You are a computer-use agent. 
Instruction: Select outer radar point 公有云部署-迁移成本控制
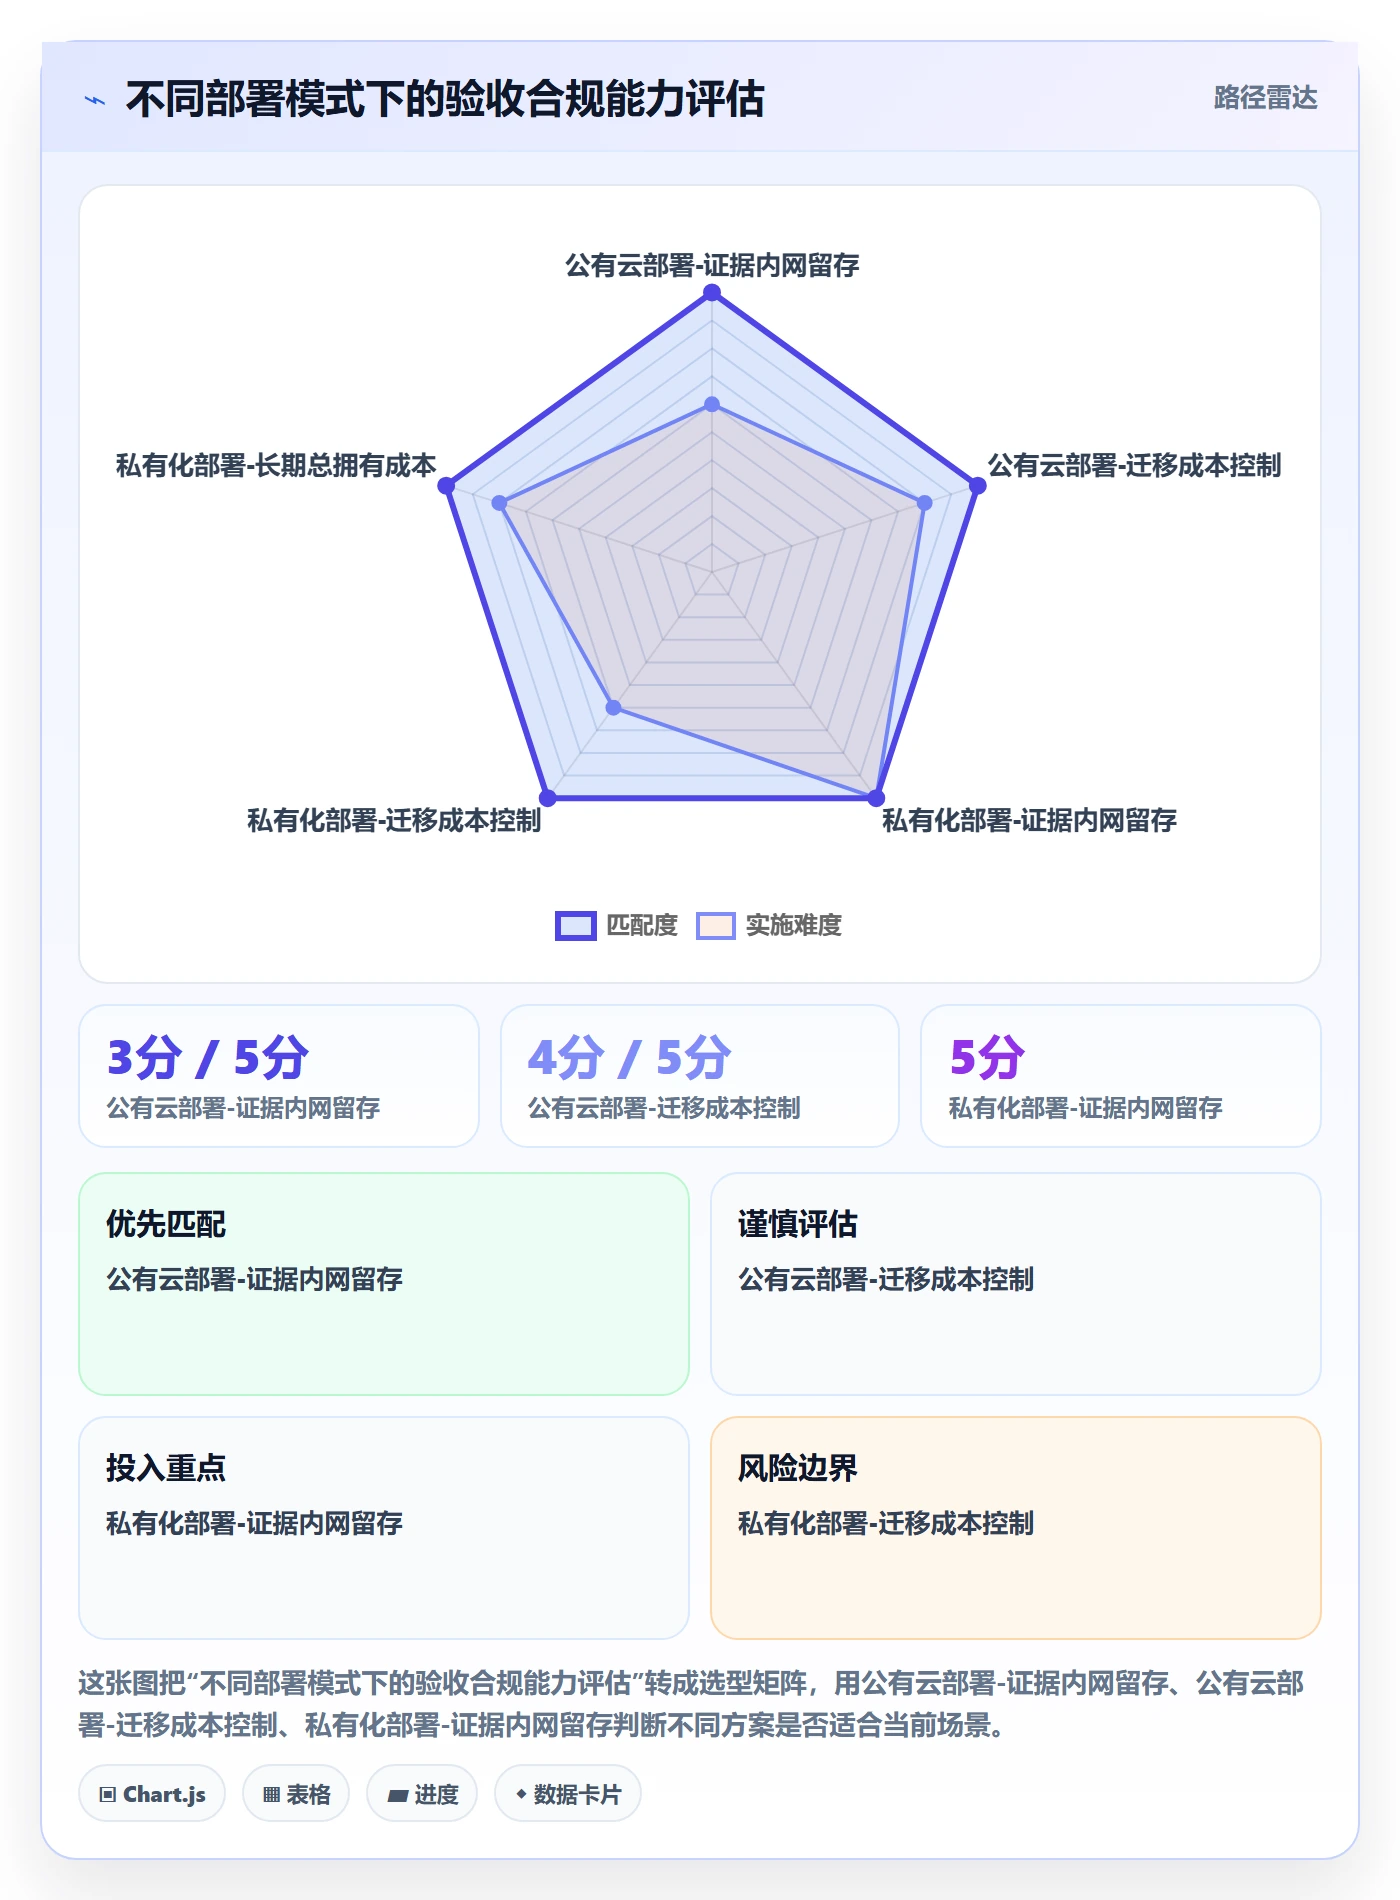pos(978,485)
